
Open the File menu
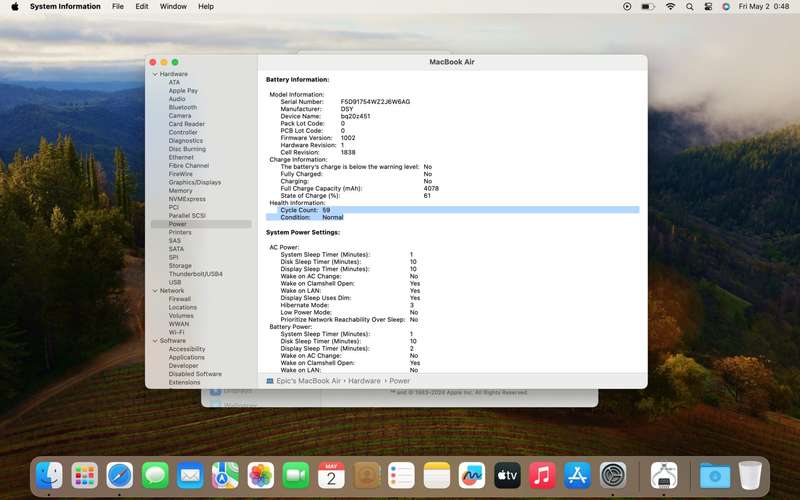tap(118, 7)
